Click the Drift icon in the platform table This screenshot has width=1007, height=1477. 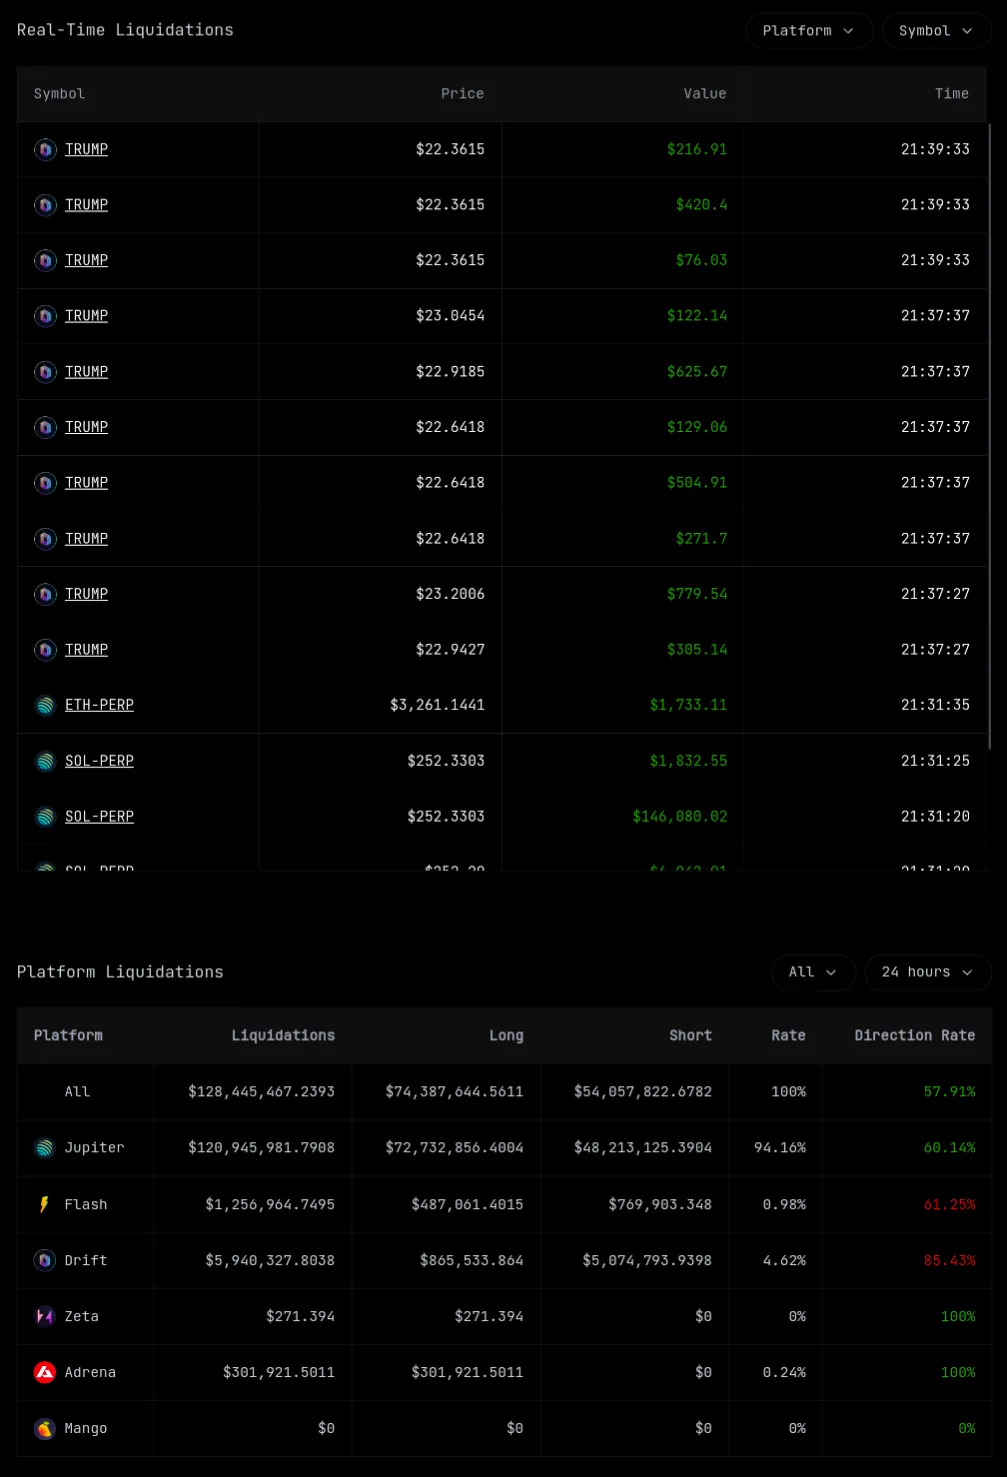(45, 1261)
